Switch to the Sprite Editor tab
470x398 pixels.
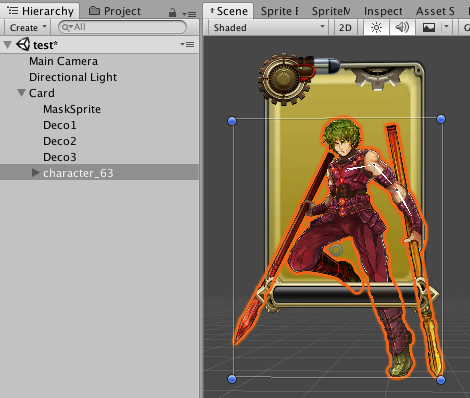tap(279, 11)
